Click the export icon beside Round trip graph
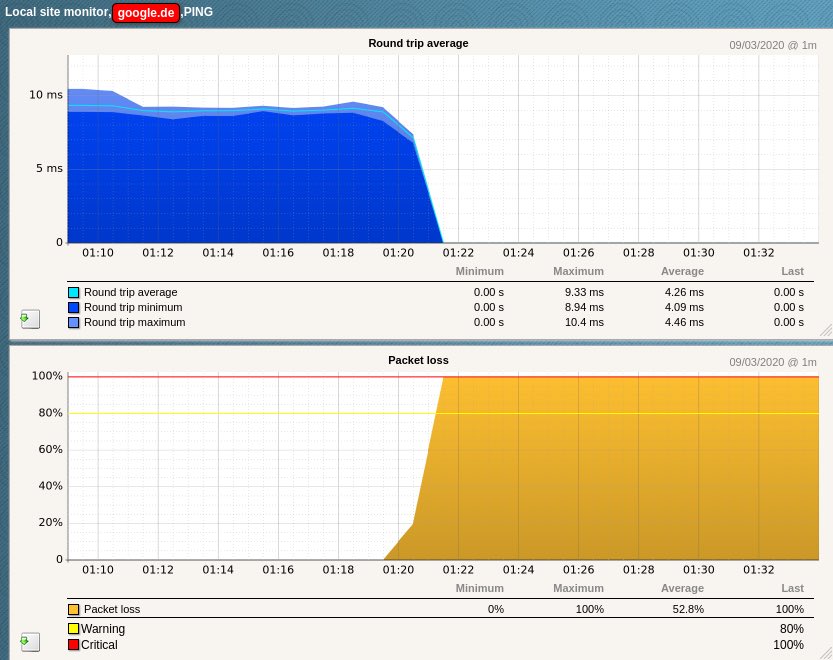The image size is (833, 660). (30, 319)
